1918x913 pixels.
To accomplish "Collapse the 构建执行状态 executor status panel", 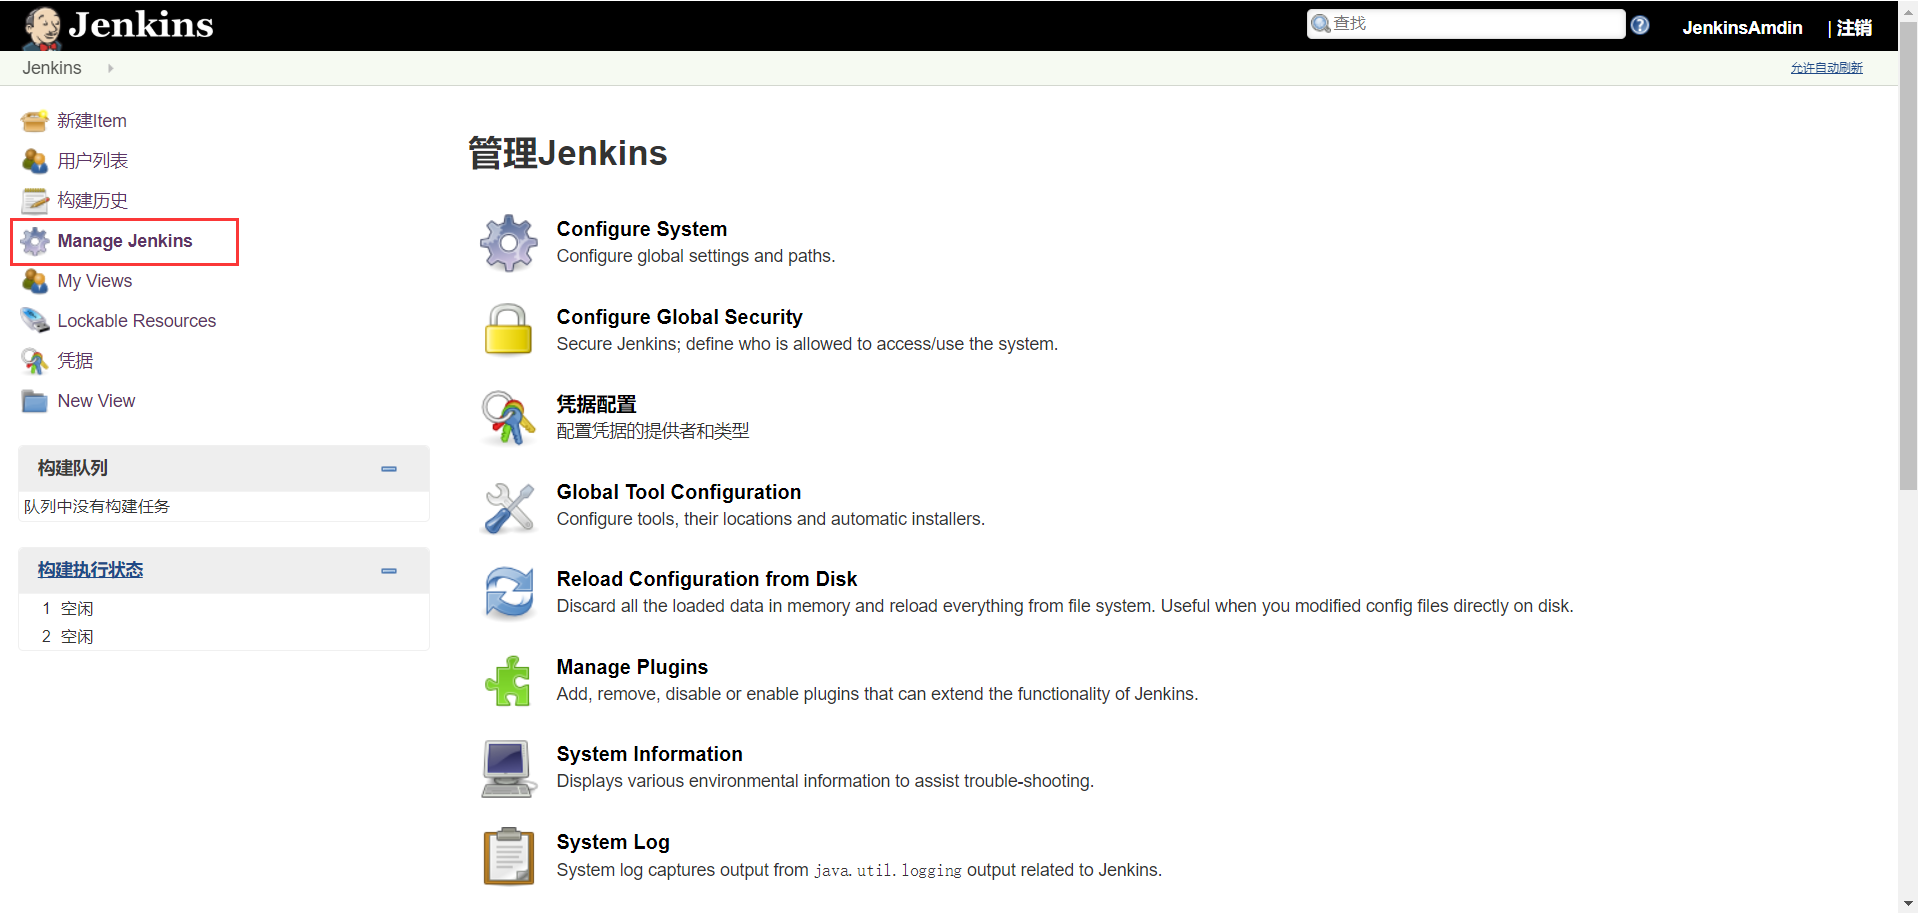I will (389, 571).
